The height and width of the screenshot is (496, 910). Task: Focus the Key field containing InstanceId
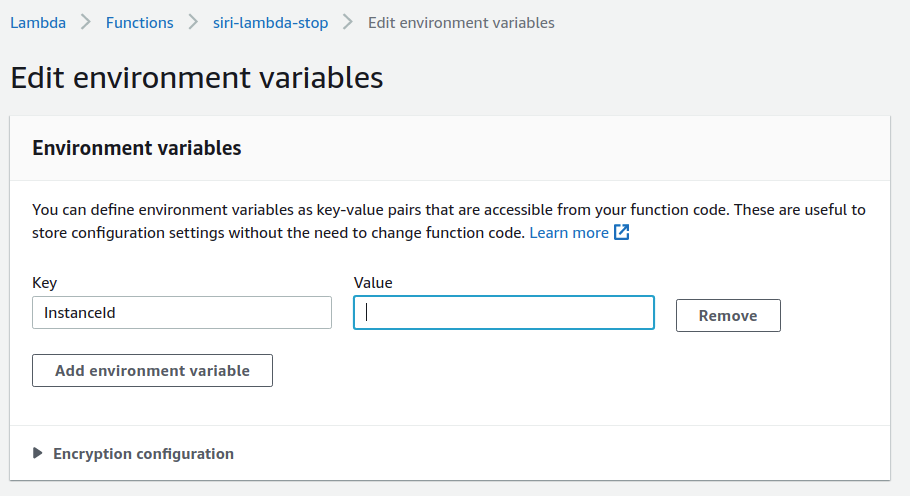click(x=182, y=313)
